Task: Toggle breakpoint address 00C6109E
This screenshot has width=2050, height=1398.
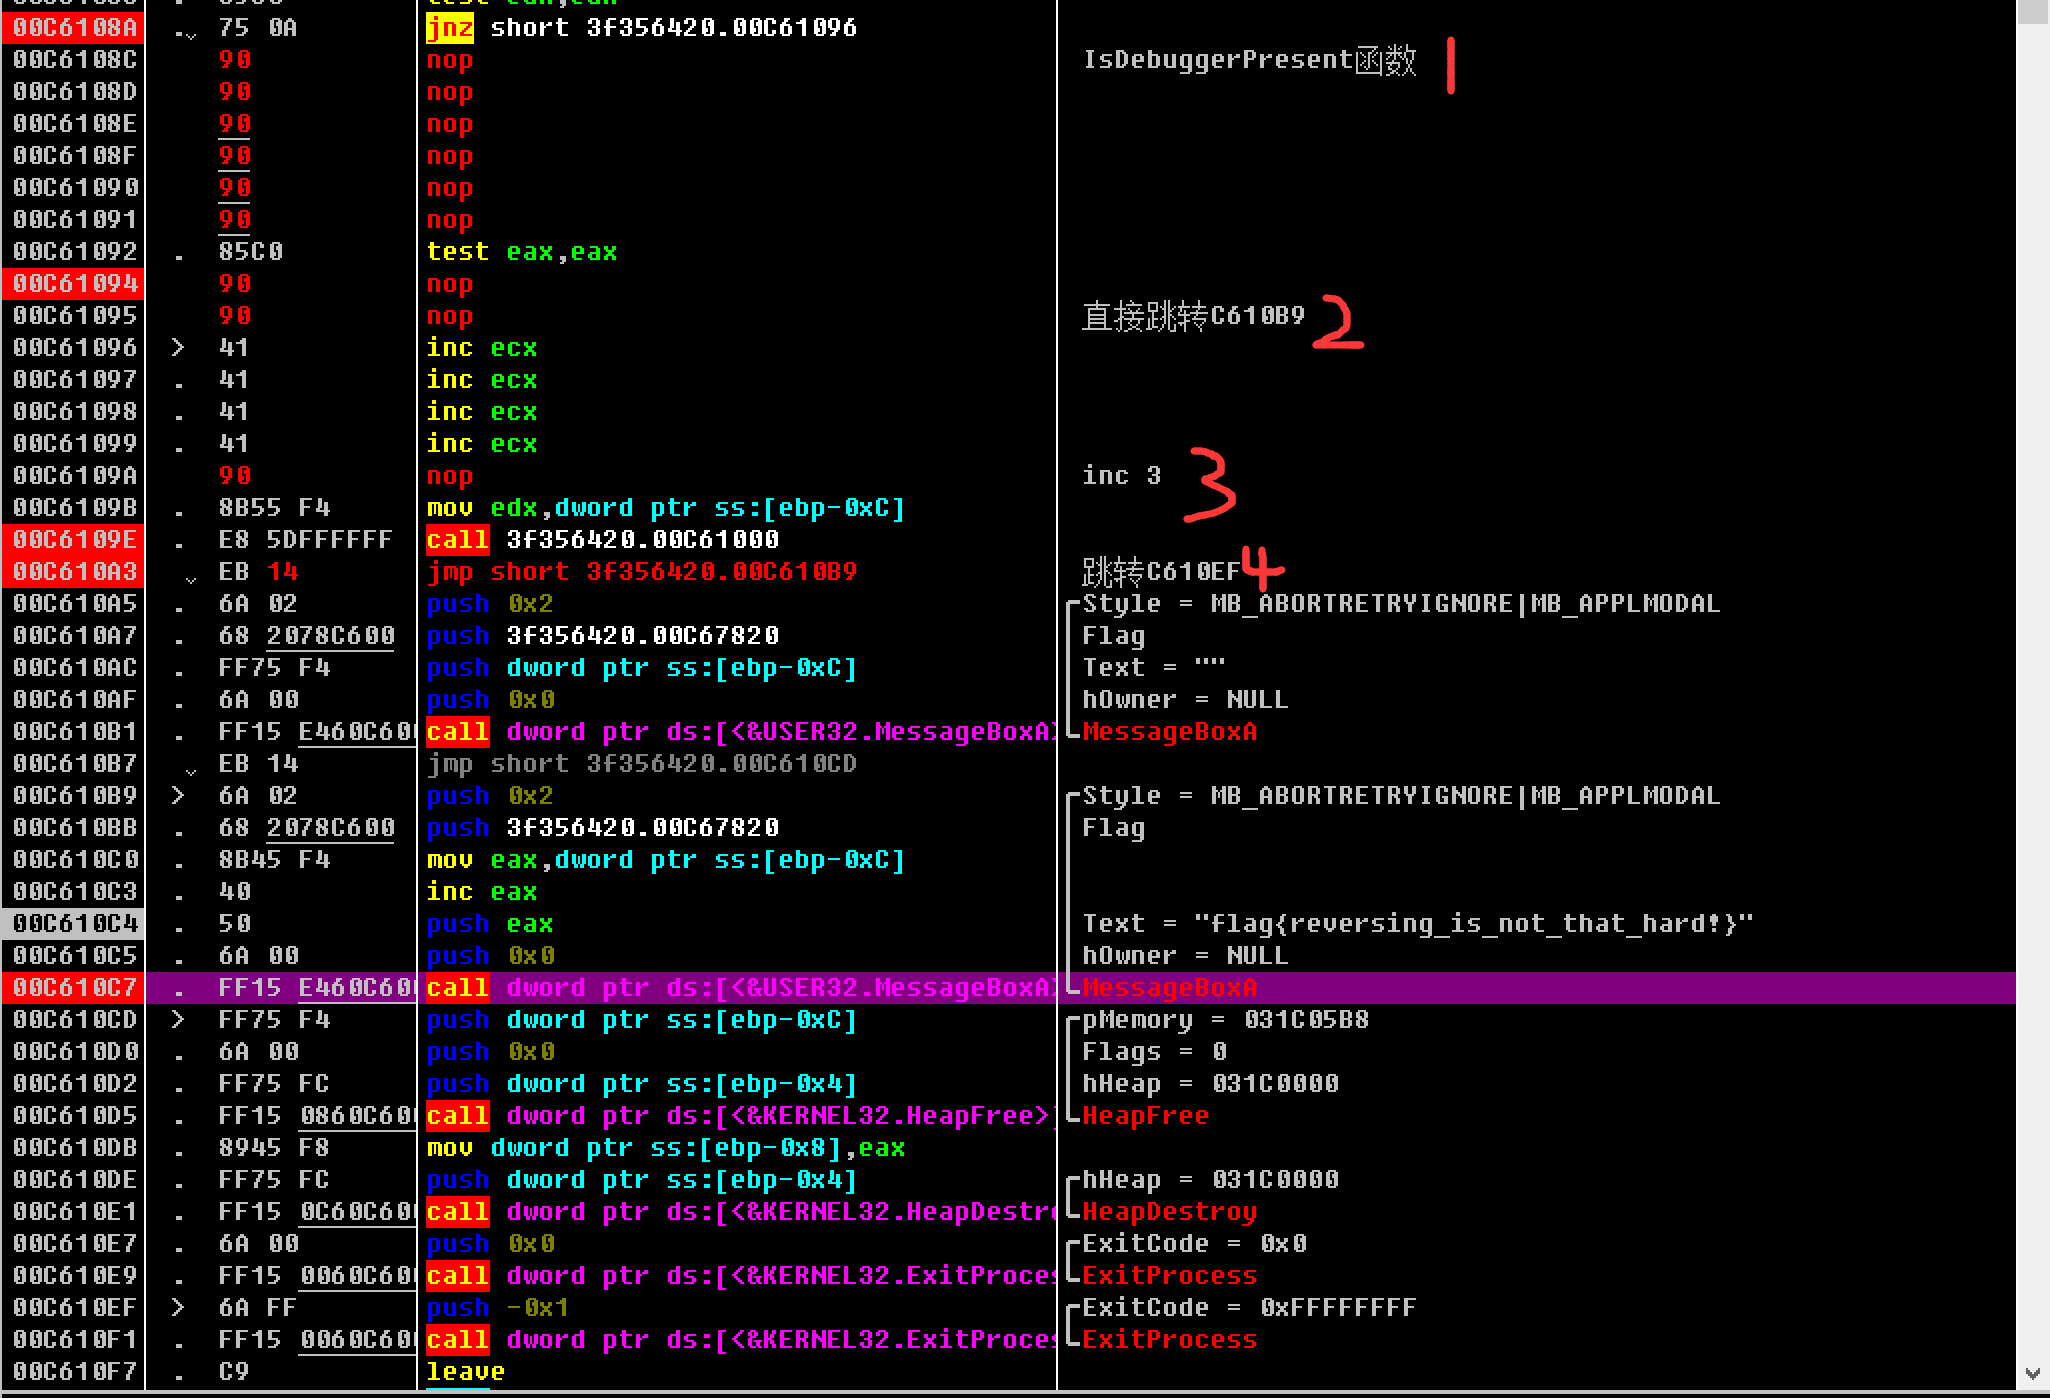Action: click(74, 539)
